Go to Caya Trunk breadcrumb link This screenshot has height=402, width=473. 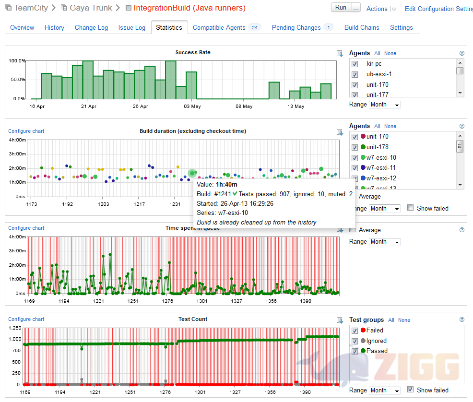(x=91, y=8)
